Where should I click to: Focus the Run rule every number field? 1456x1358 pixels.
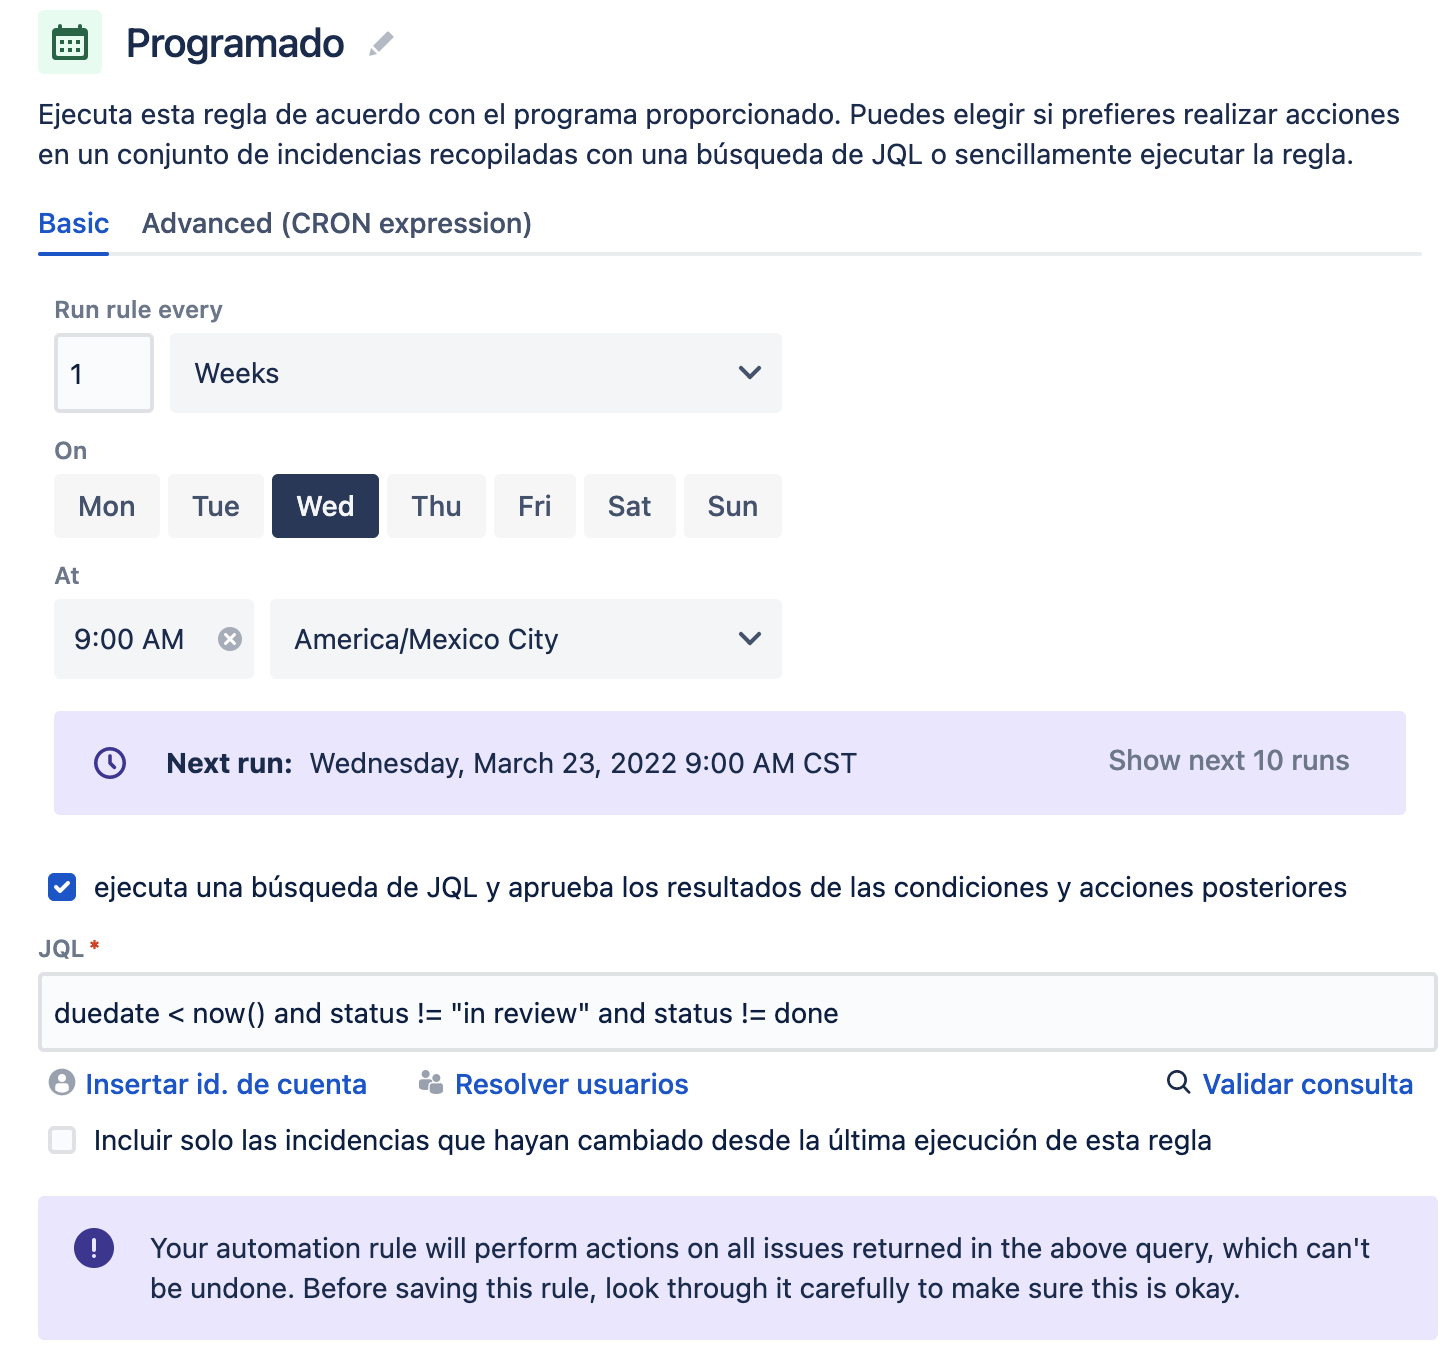104,373
